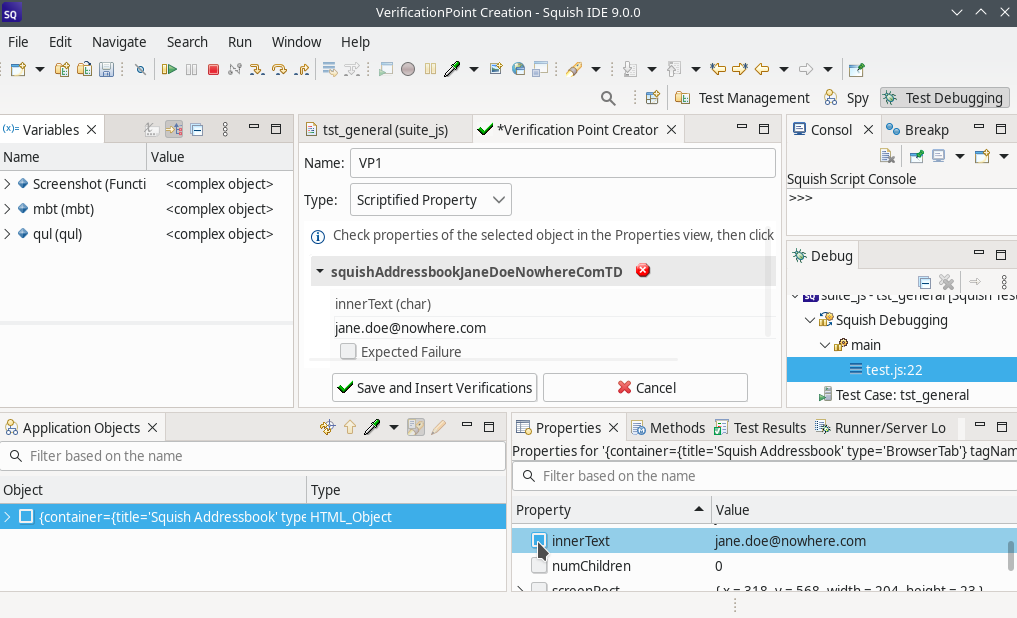Image resolution: width=1017 pixels, height=618 pixels.
Task: Click the toolbar search magnifier icon
Action: (x=607, y=98)
